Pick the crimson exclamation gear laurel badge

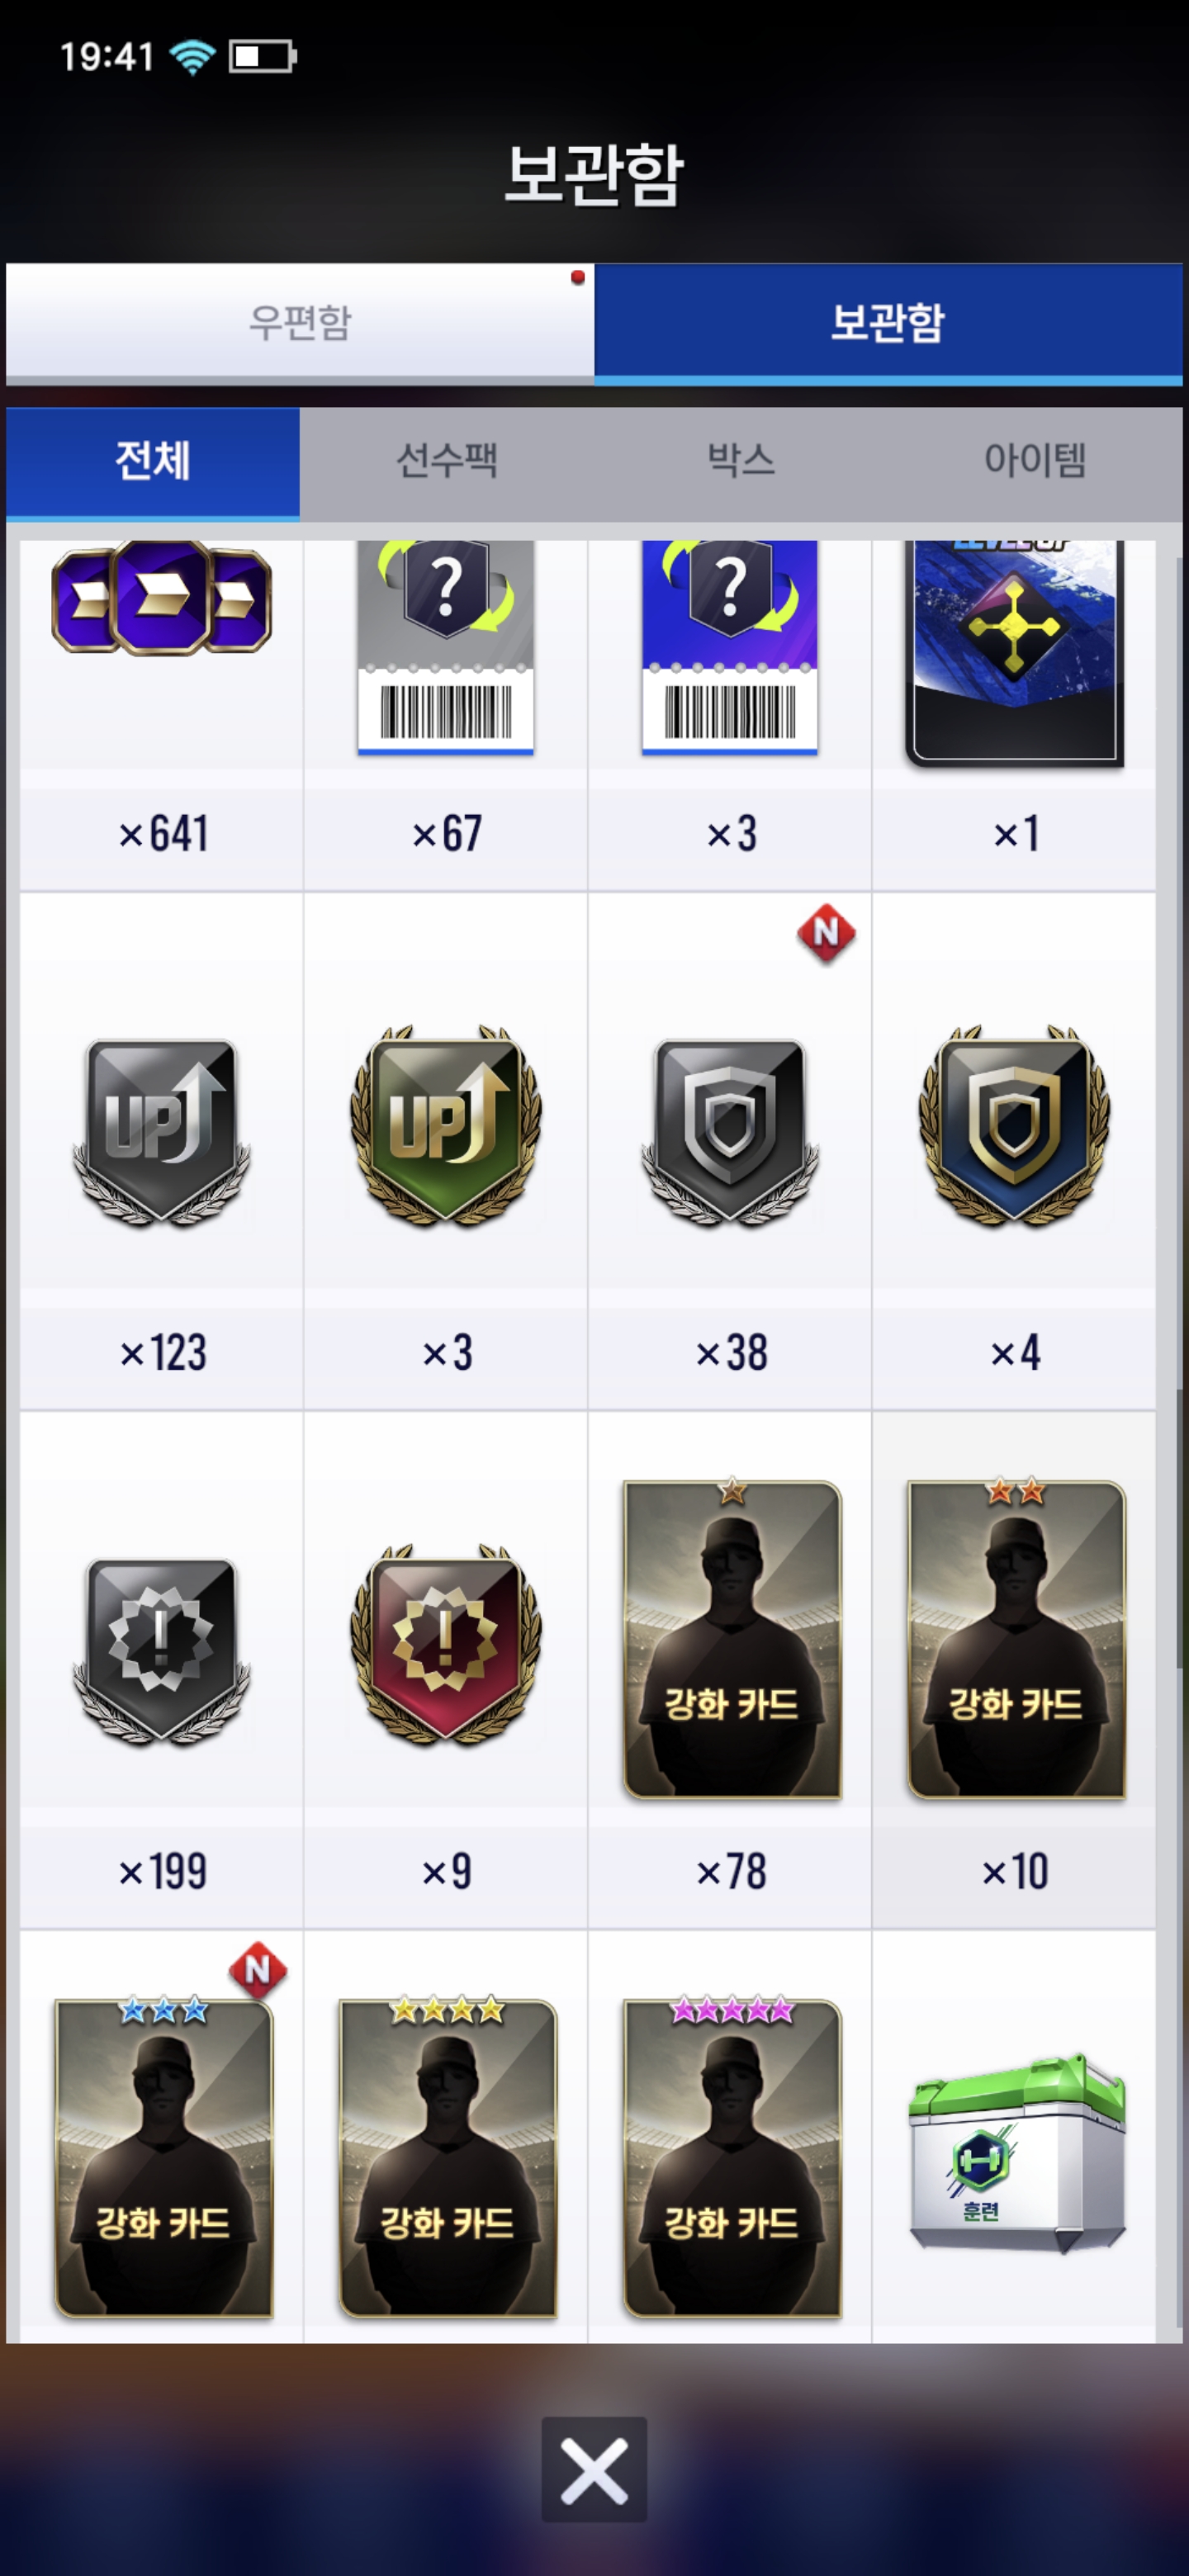click(x=446, y=1645)
